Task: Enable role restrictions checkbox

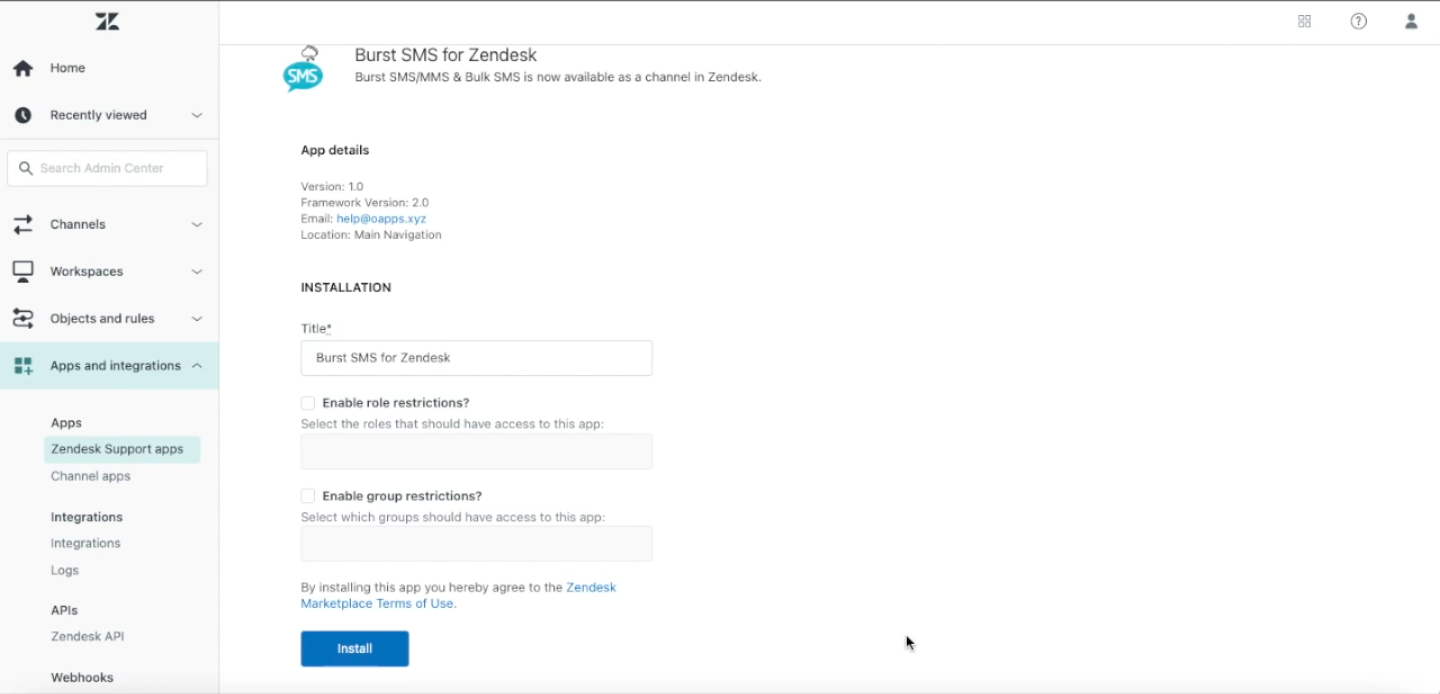Action: (x=308, y=403)
